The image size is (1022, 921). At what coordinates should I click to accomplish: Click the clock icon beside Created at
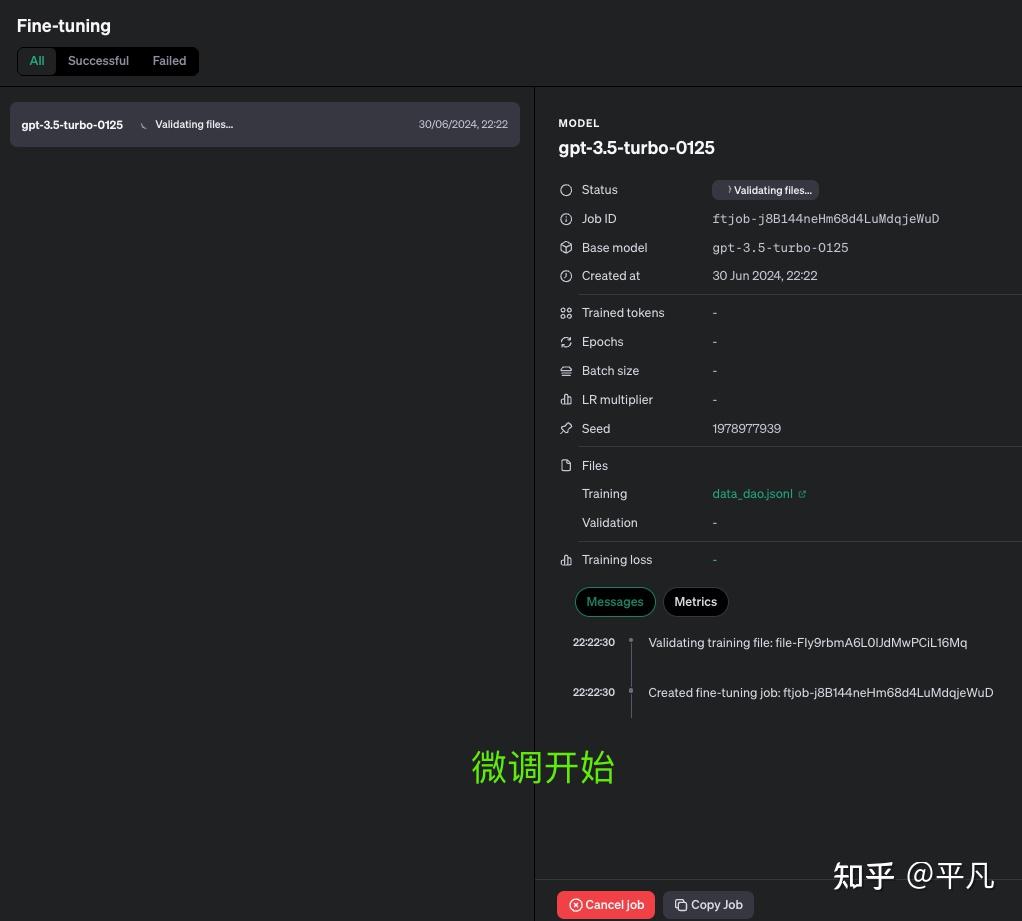point(566,276)
